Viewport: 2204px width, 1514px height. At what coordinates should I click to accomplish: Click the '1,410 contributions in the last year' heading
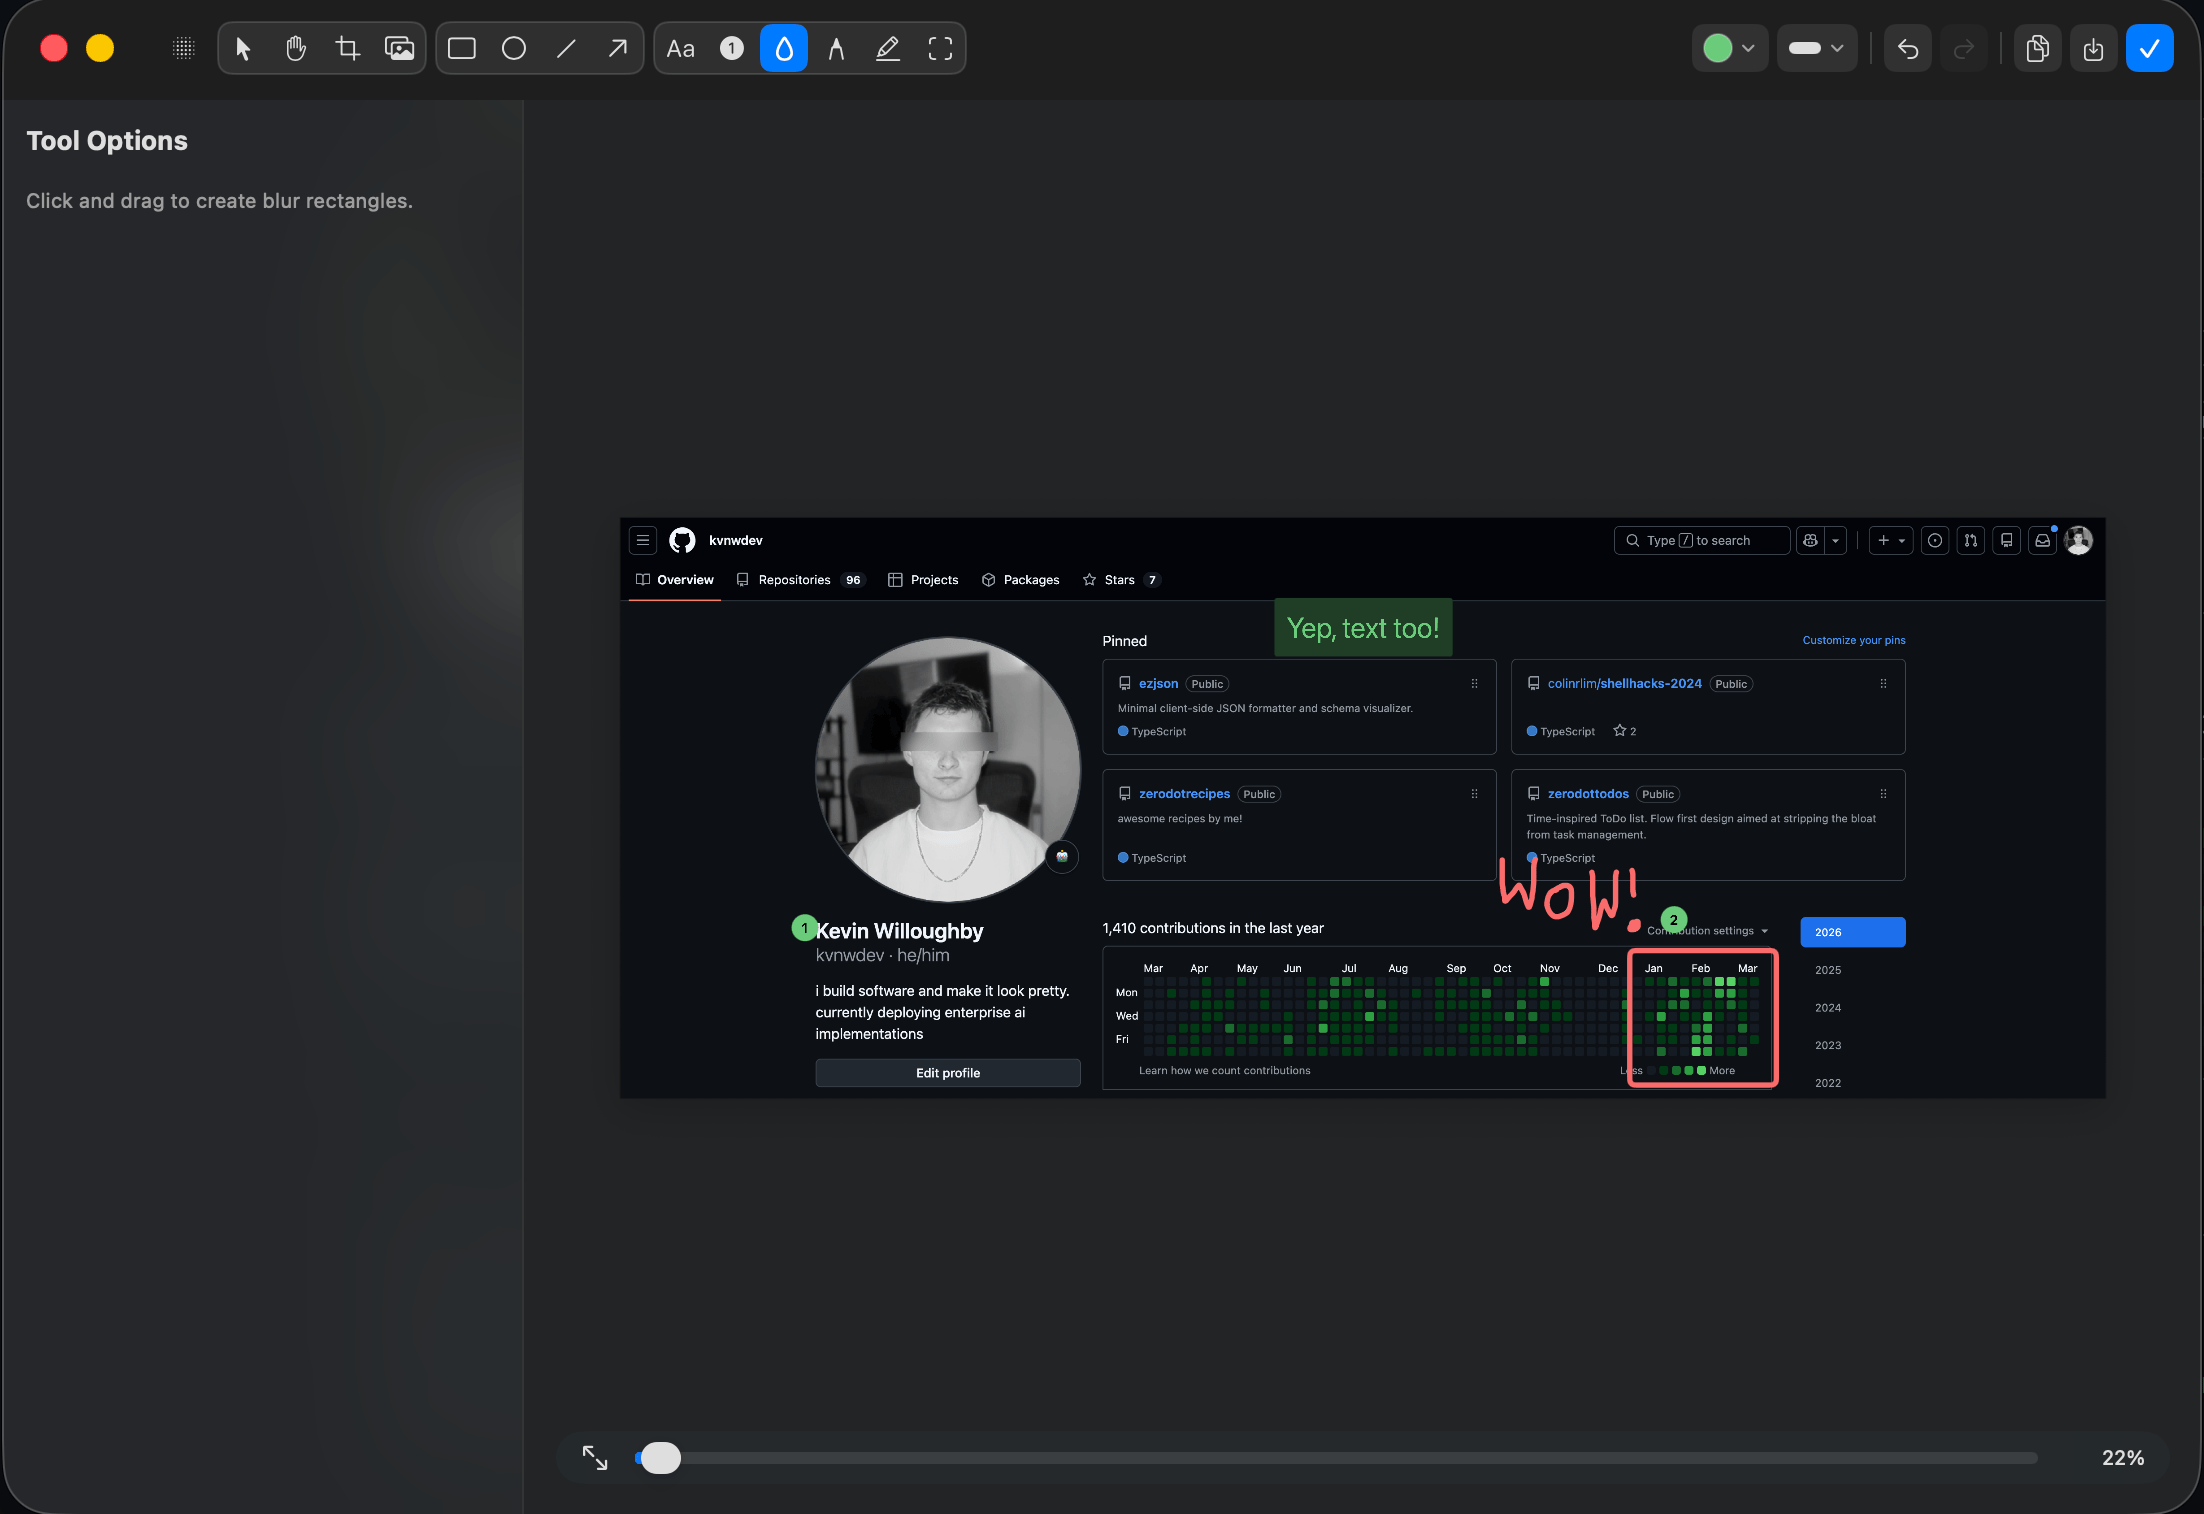[x=1213, y=928]
